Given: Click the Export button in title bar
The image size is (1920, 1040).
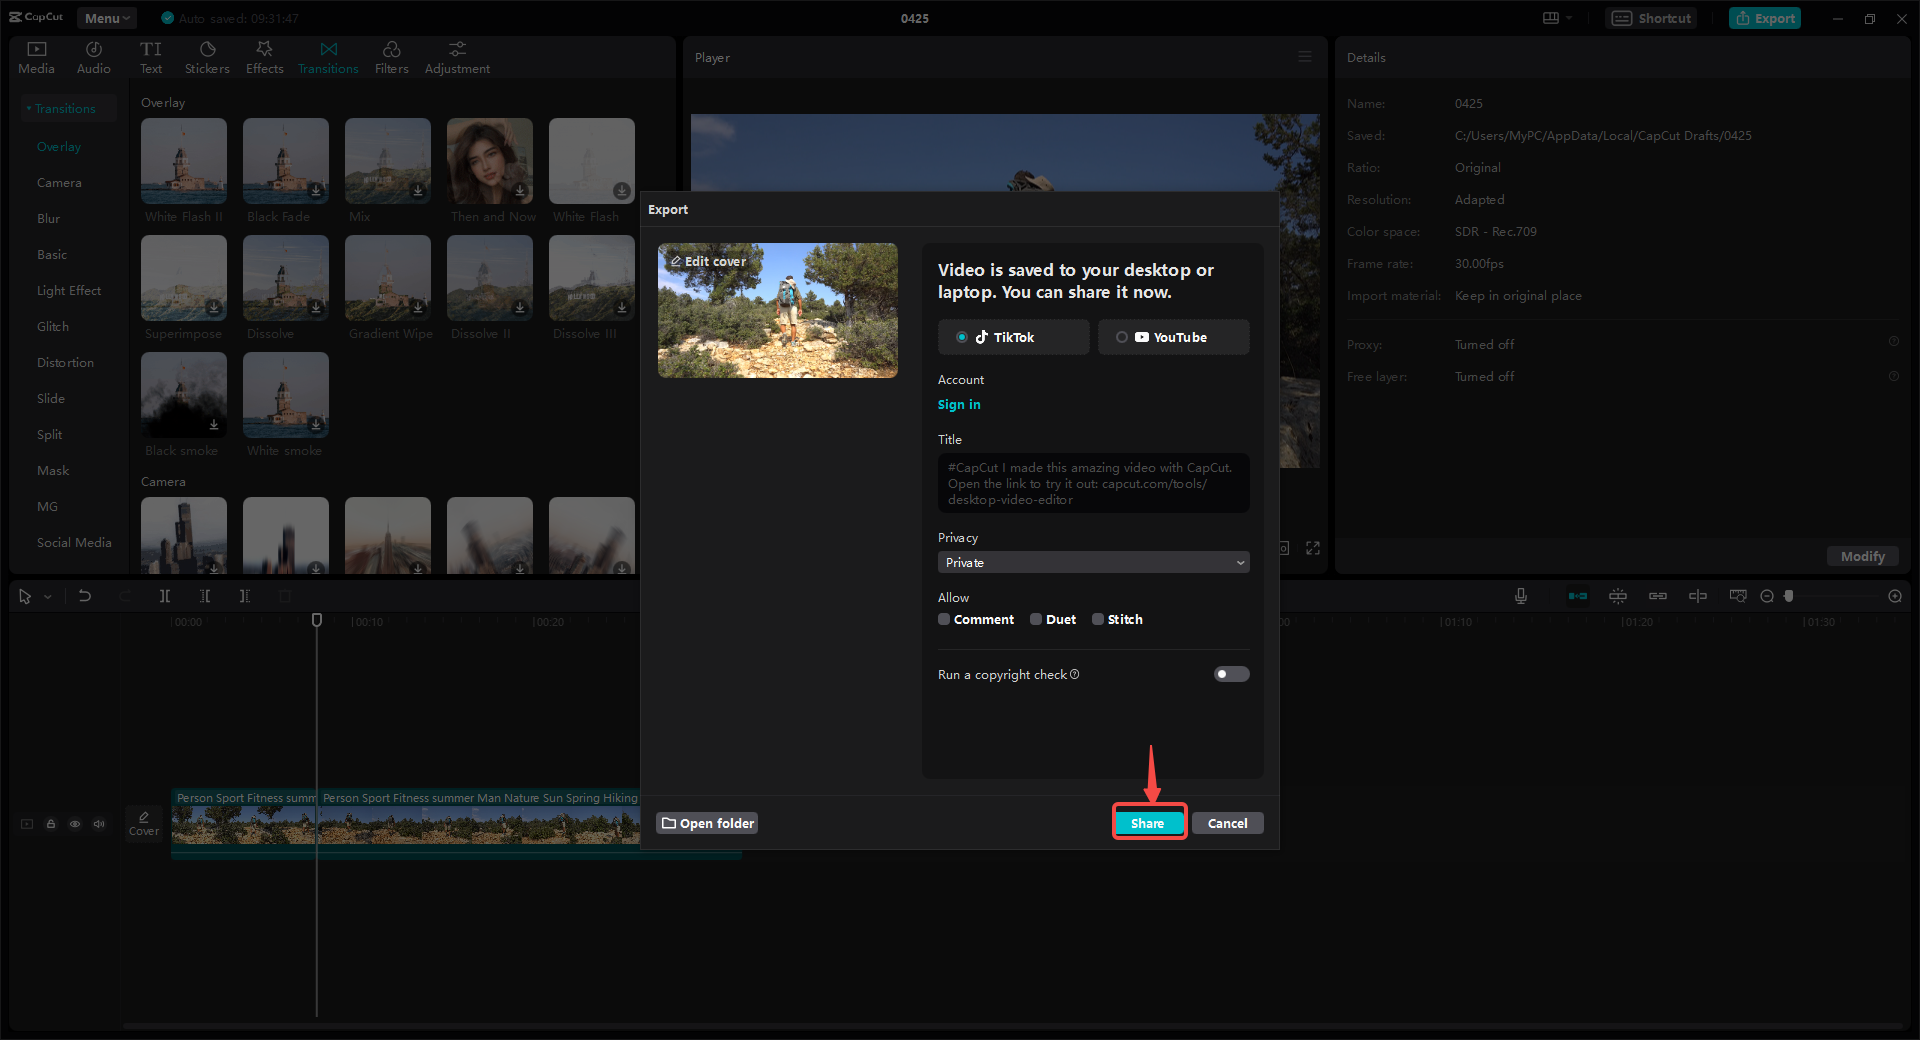Looking at the screenshot, I should pos(1765,18).
